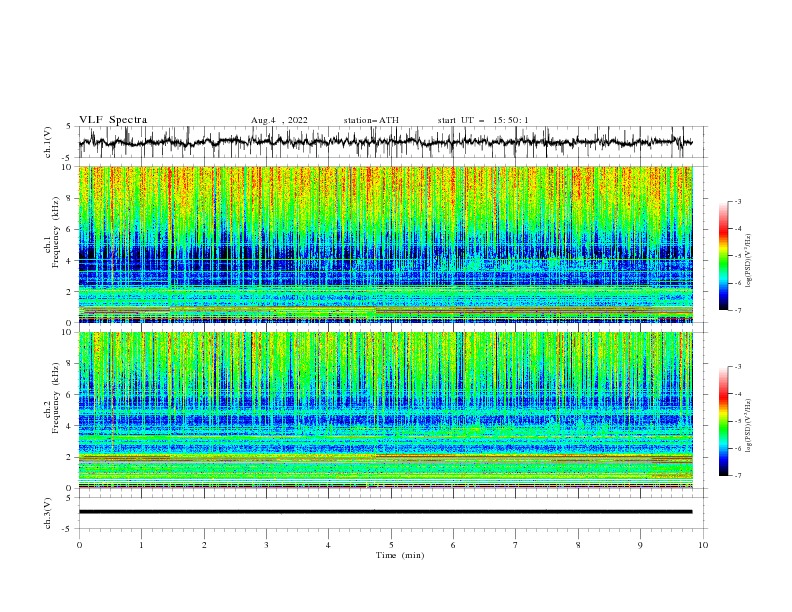
Task: Click the "ch.1(V)" waveform axis label
Action: click(48, 142)
